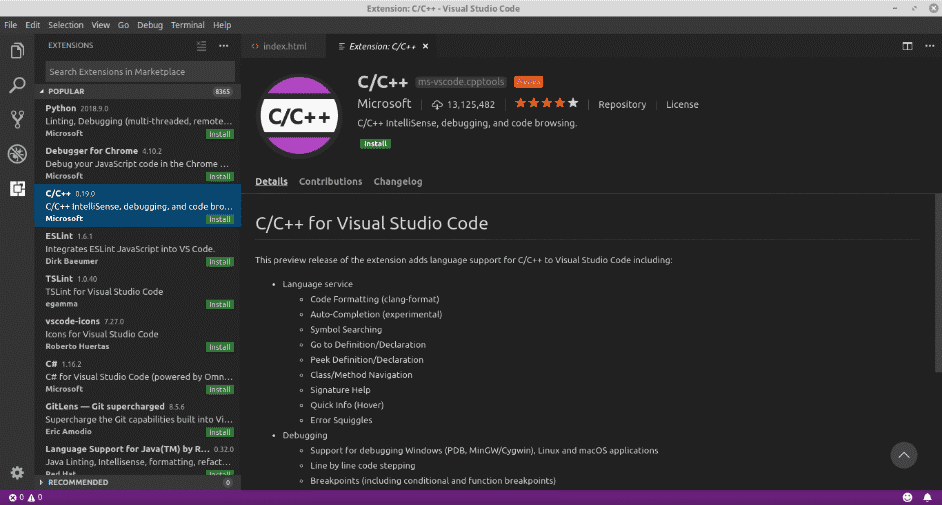Open Source Control view
The width and height of the screenshot is (942, 505).
17,119
